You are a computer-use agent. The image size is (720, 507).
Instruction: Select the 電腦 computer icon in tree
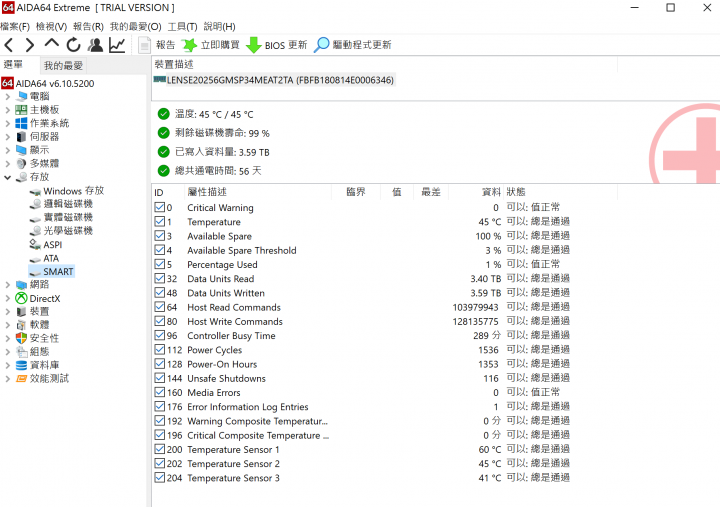[x=22, y=96]
